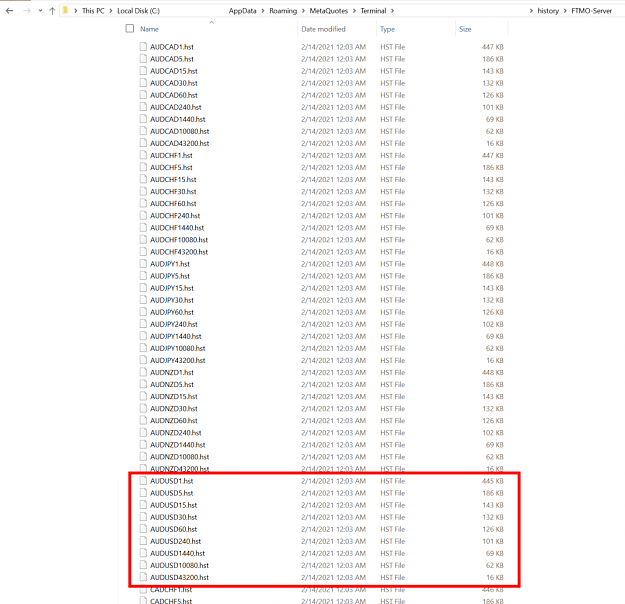Select file icon of AUDJPY1.hst

(143, 264)
